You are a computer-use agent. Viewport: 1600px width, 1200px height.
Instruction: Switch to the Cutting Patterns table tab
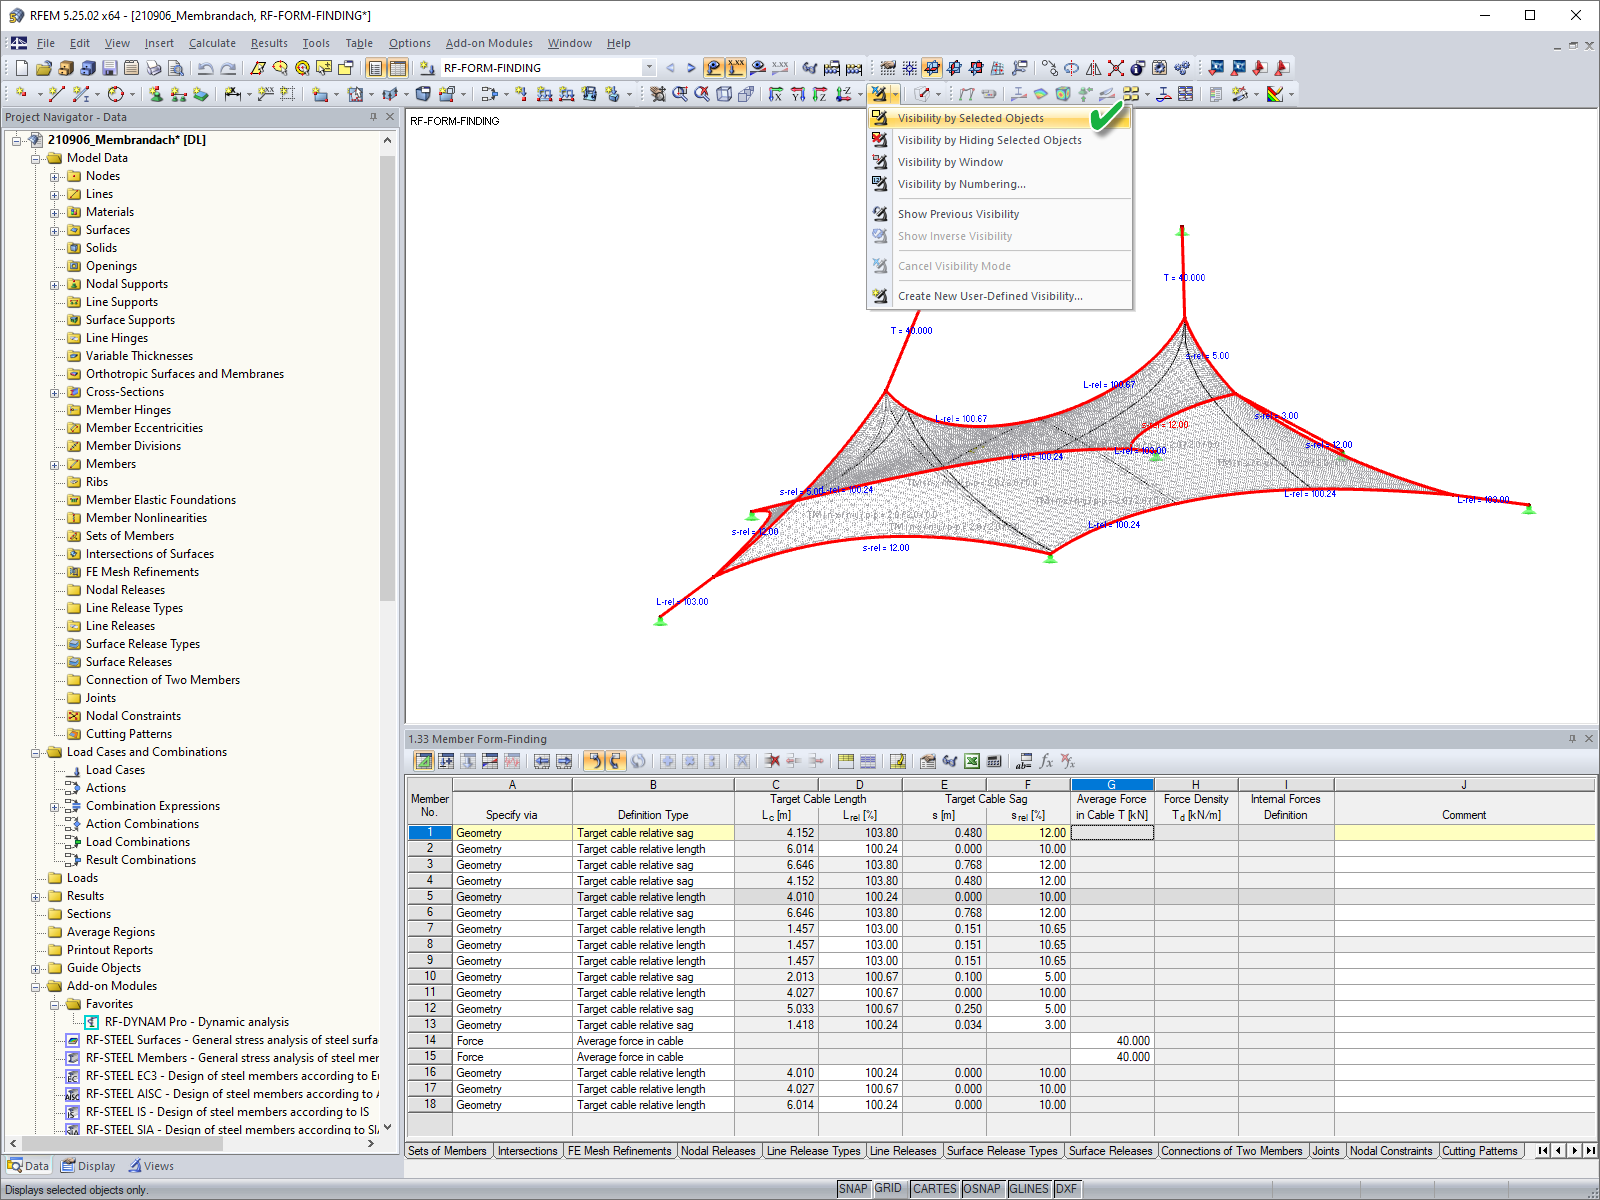[x=1479, y=1151]
